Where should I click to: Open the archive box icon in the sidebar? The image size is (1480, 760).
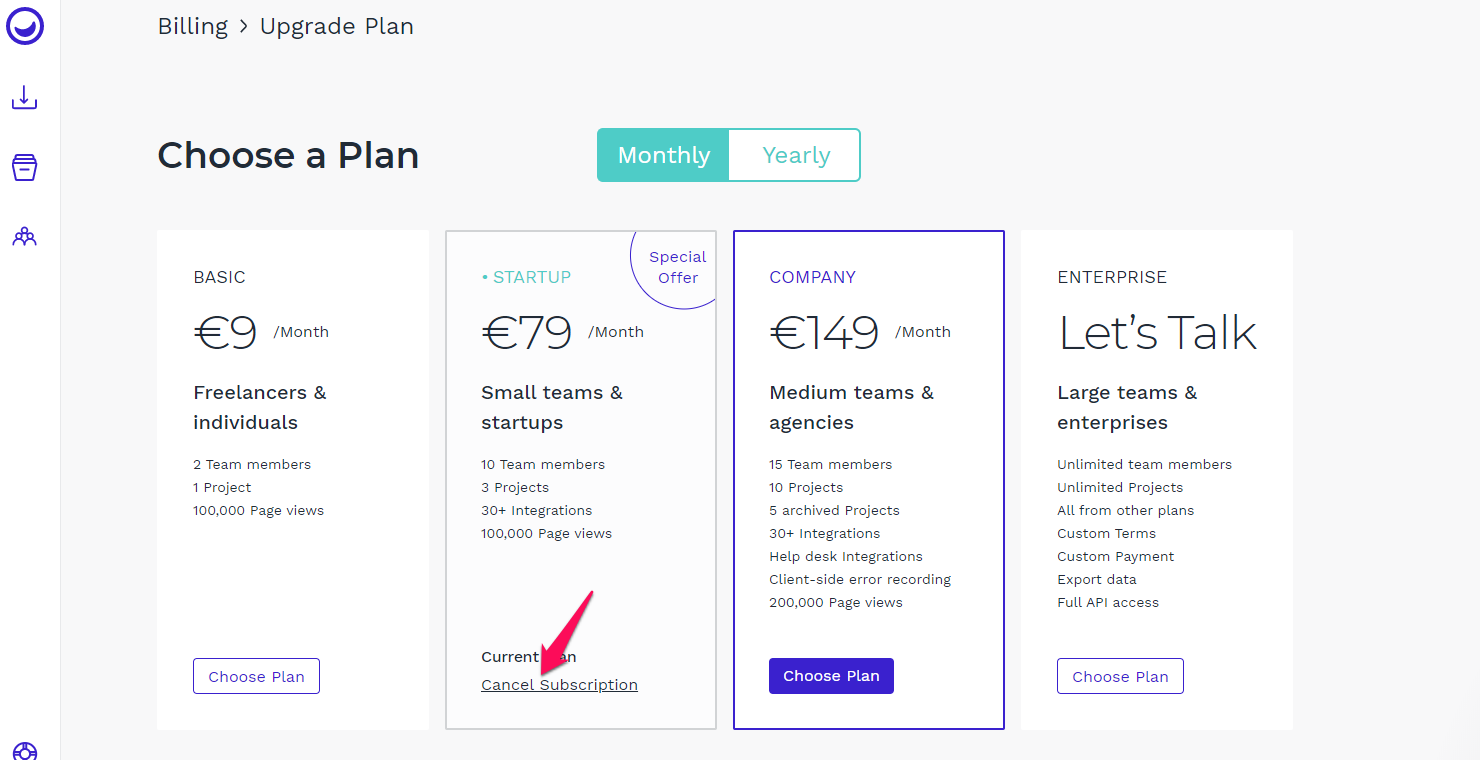pyautogui.click(x=24, y=167)
